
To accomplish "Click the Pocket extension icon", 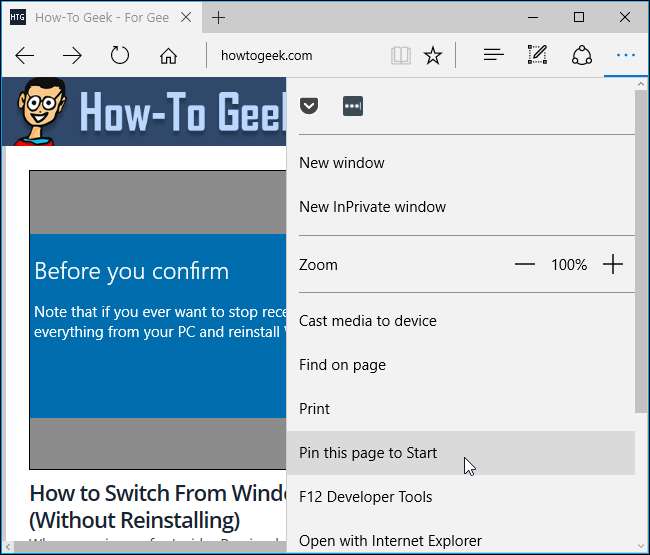I will tap(309, 106).
